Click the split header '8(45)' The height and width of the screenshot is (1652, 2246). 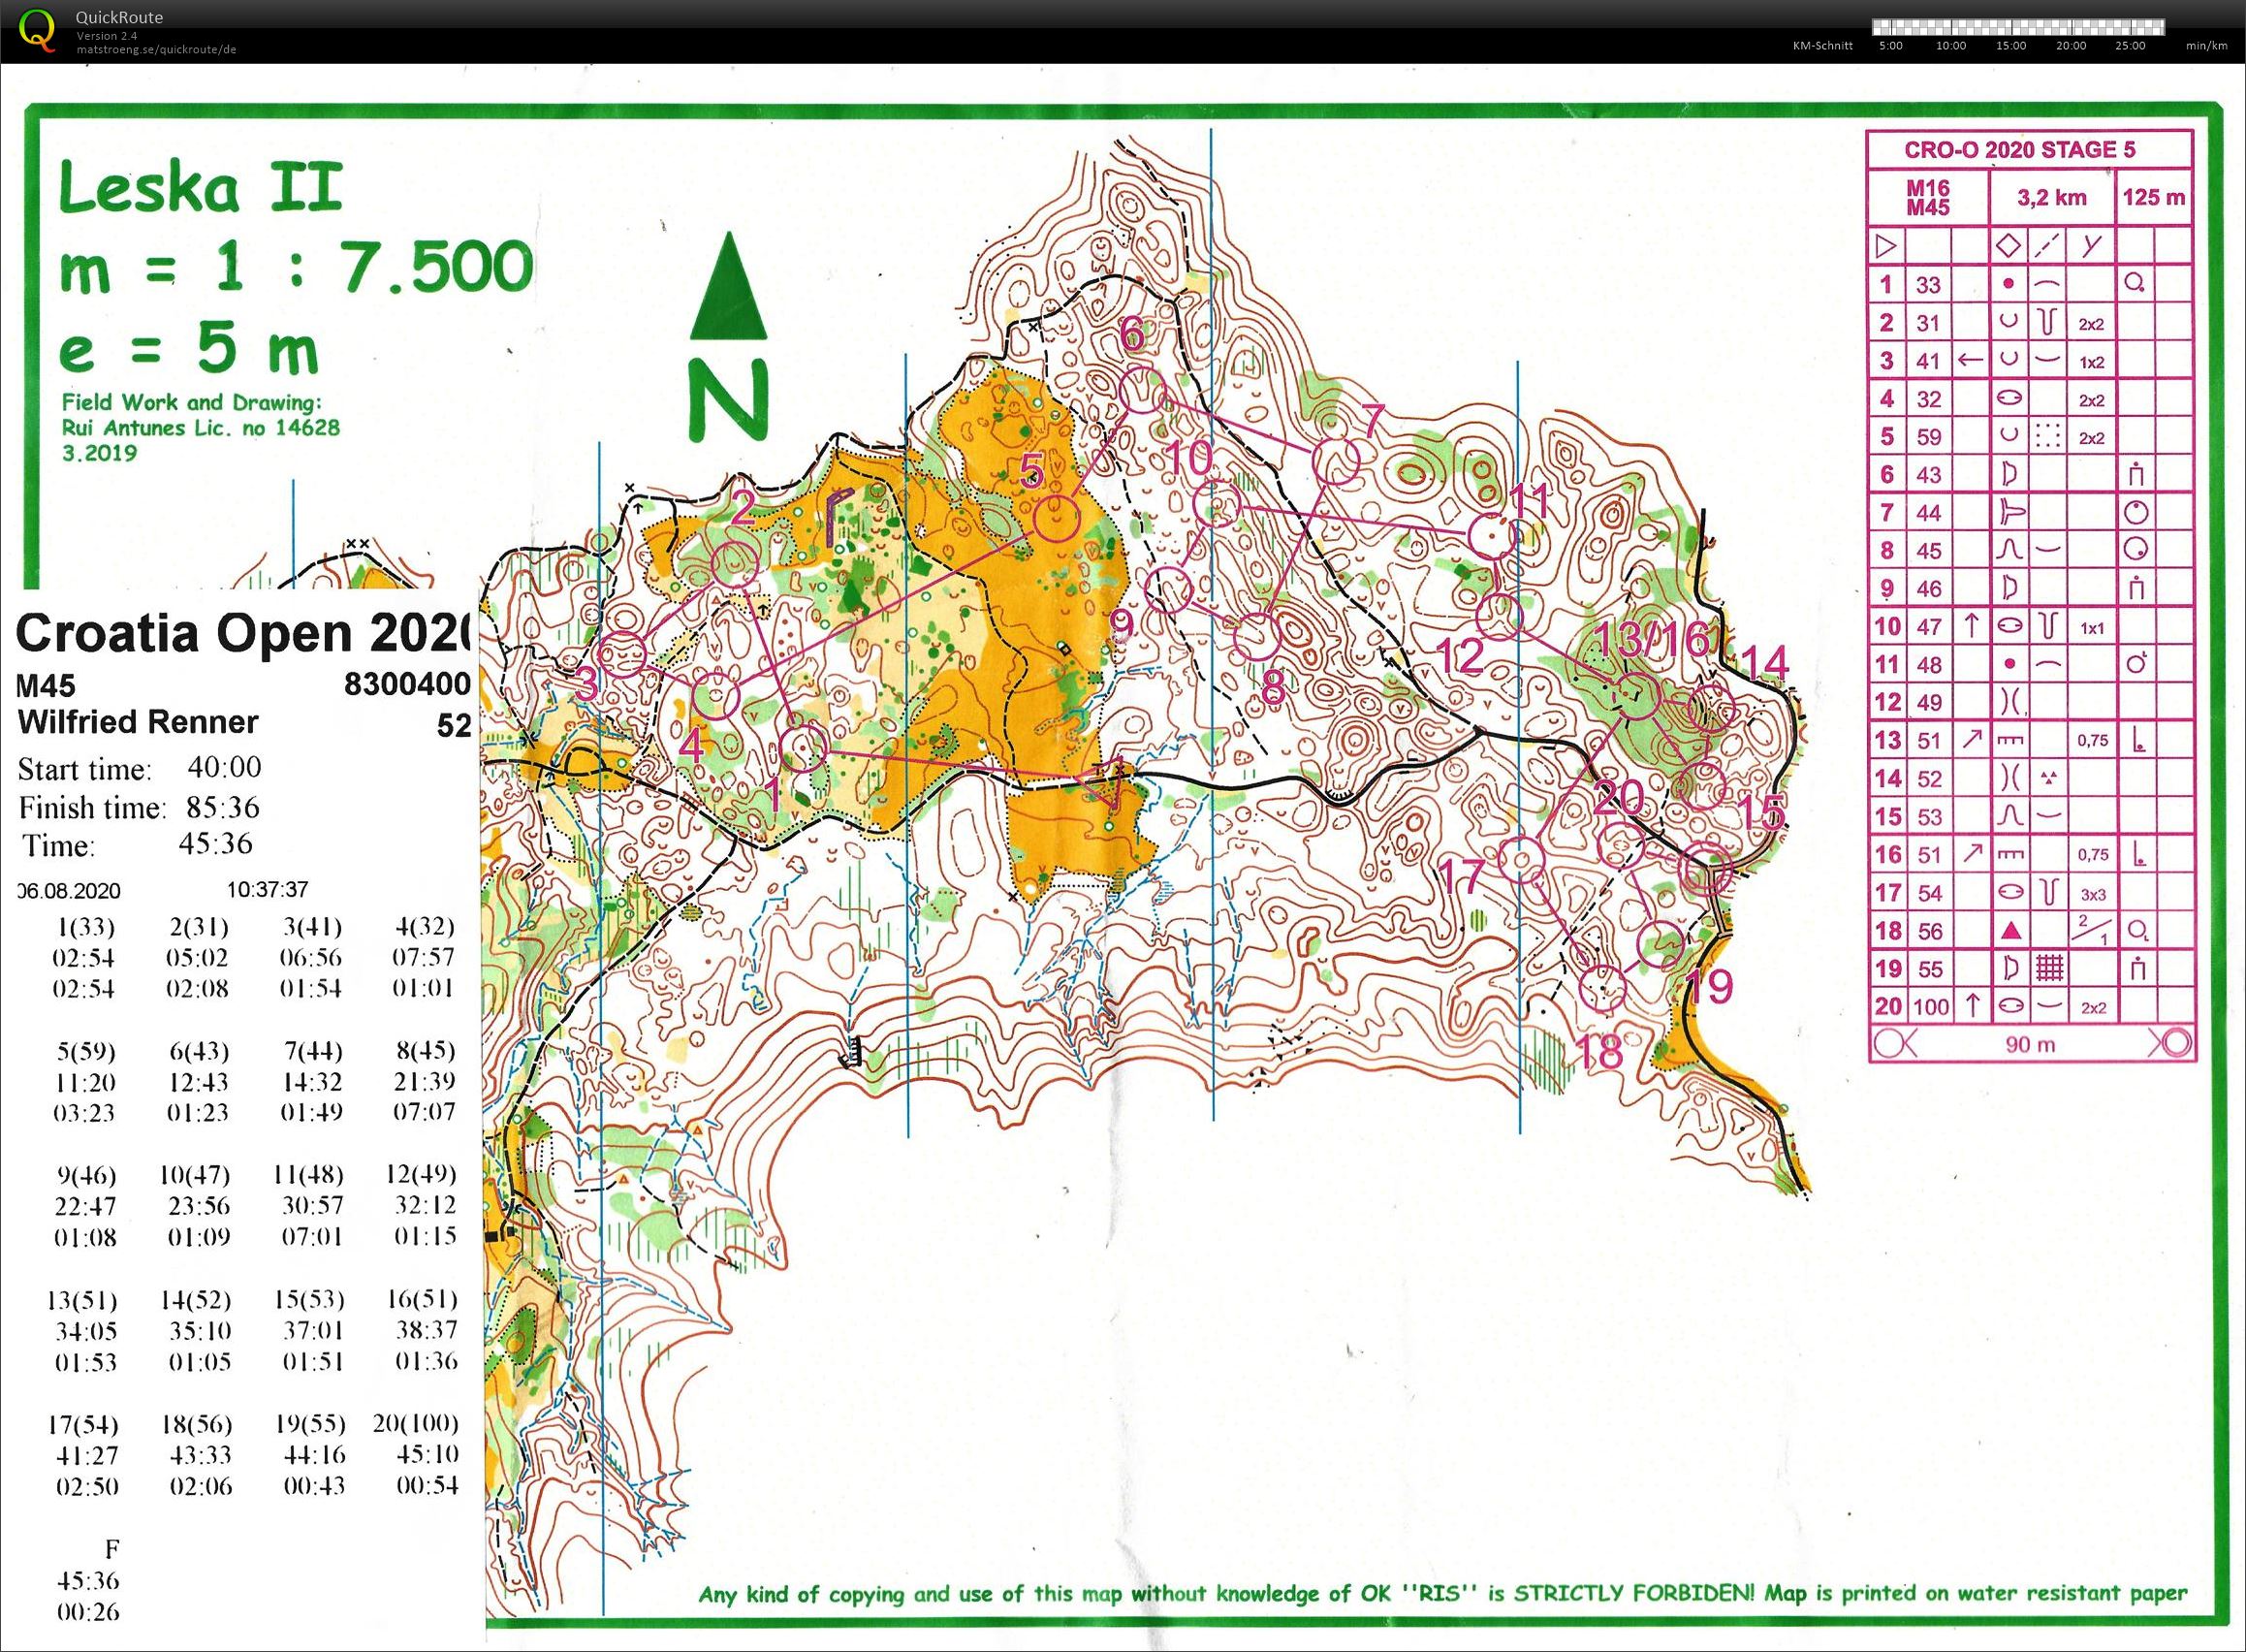tap(425, 1051)
